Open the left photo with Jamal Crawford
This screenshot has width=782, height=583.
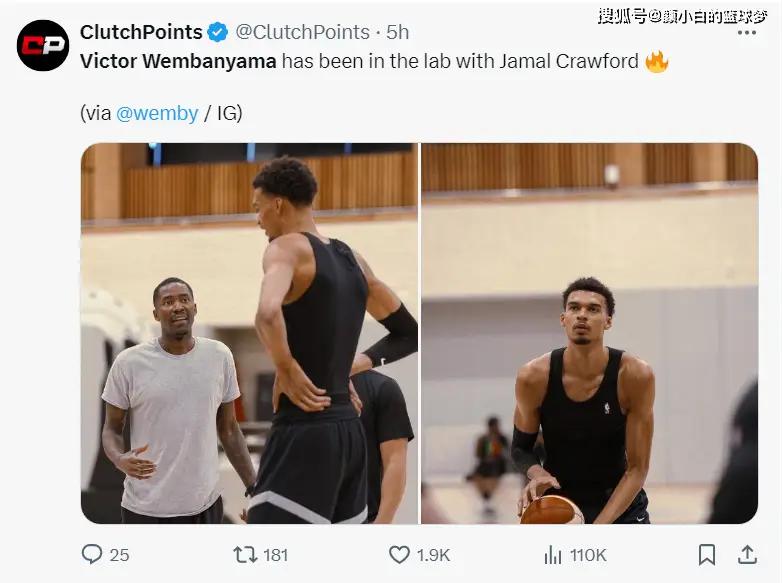[x=249, y=333]
